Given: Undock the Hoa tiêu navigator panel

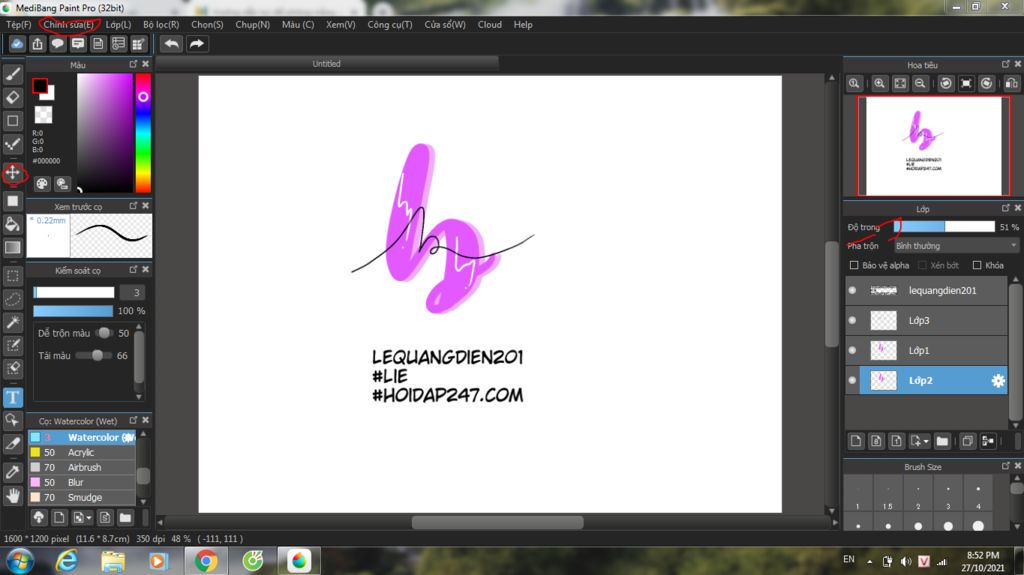Looking at the screenshot, I should tap(1005, 64).
